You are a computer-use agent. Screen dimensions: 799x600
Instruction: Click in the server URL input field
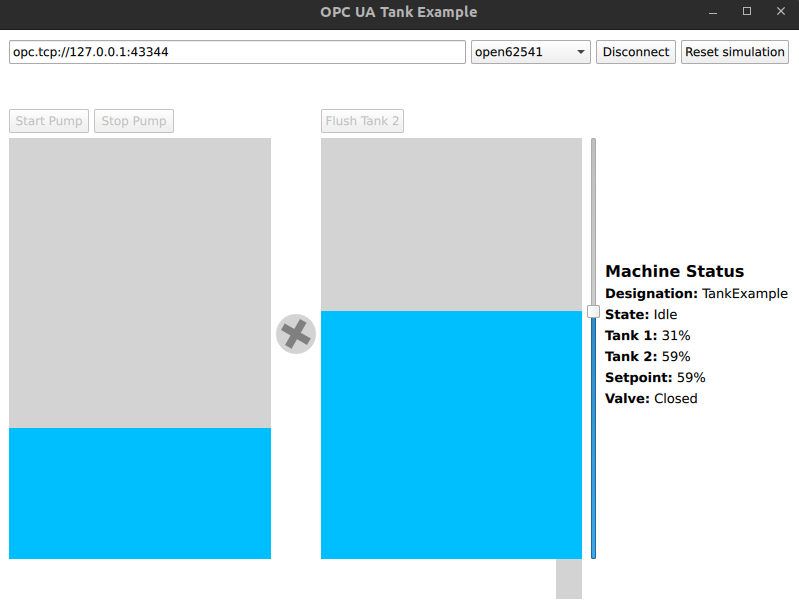[237, 52]
